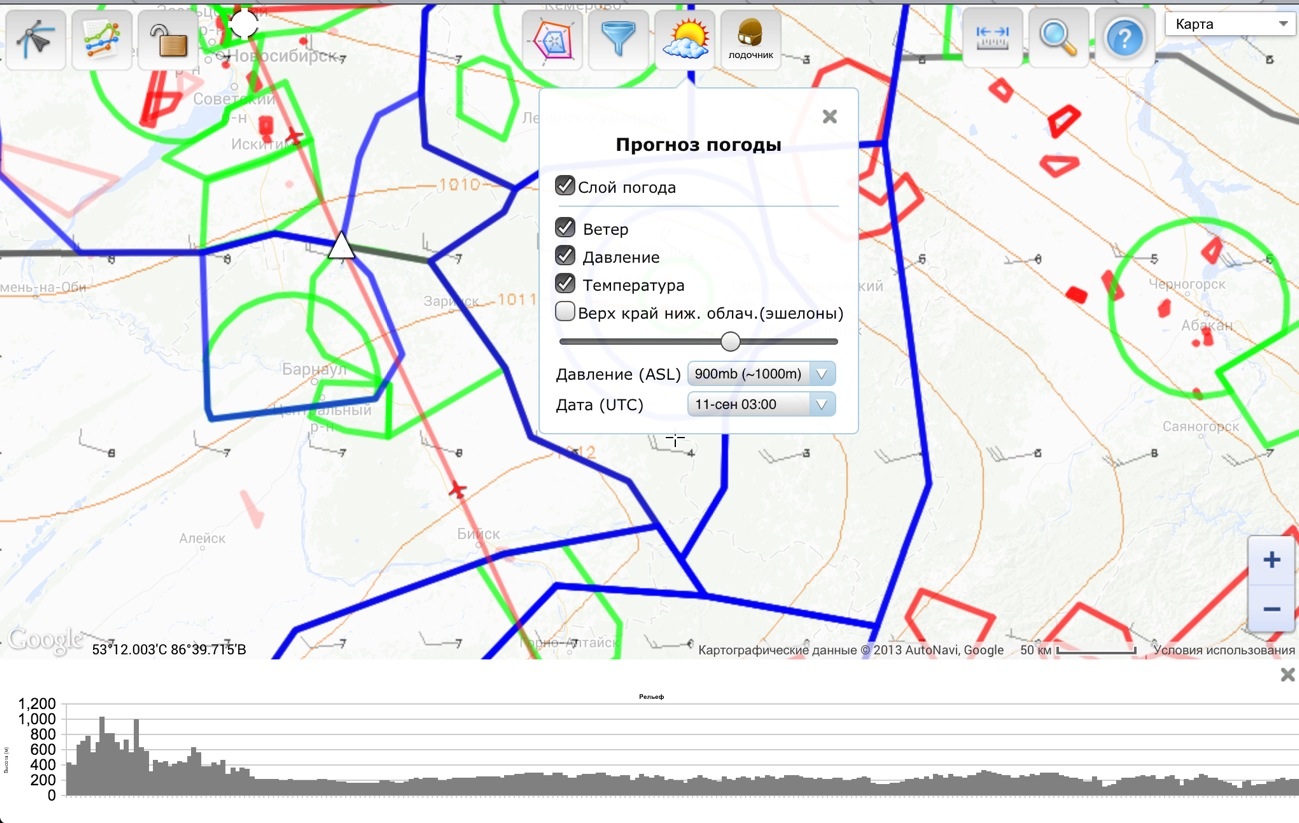Open the magnifier search tool
Image resolution: width=1299 pixels, height=823 pixels.
[x=1058, y=38]
